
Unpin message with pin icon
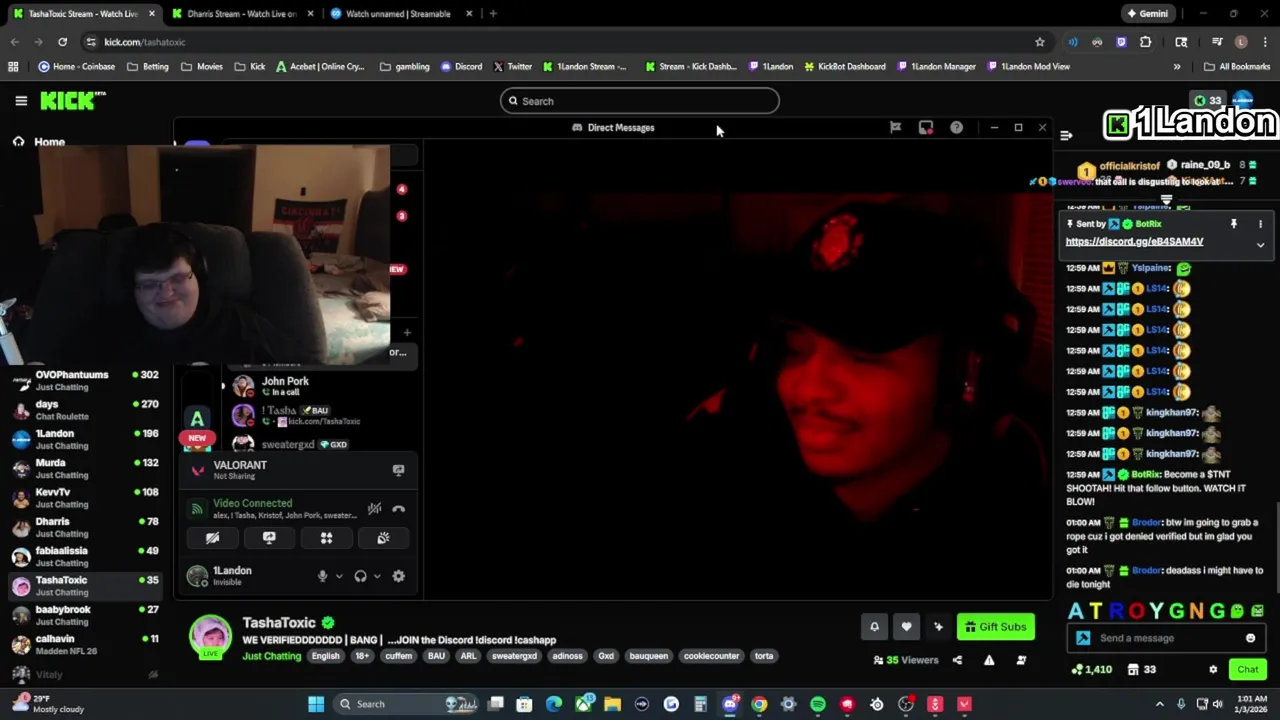click(x=1234, y=224)
